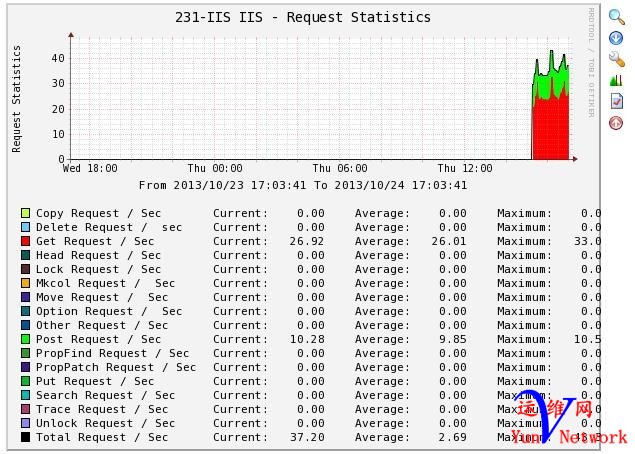
Task: Click the y-axis value 40
Action: (58, 58)
